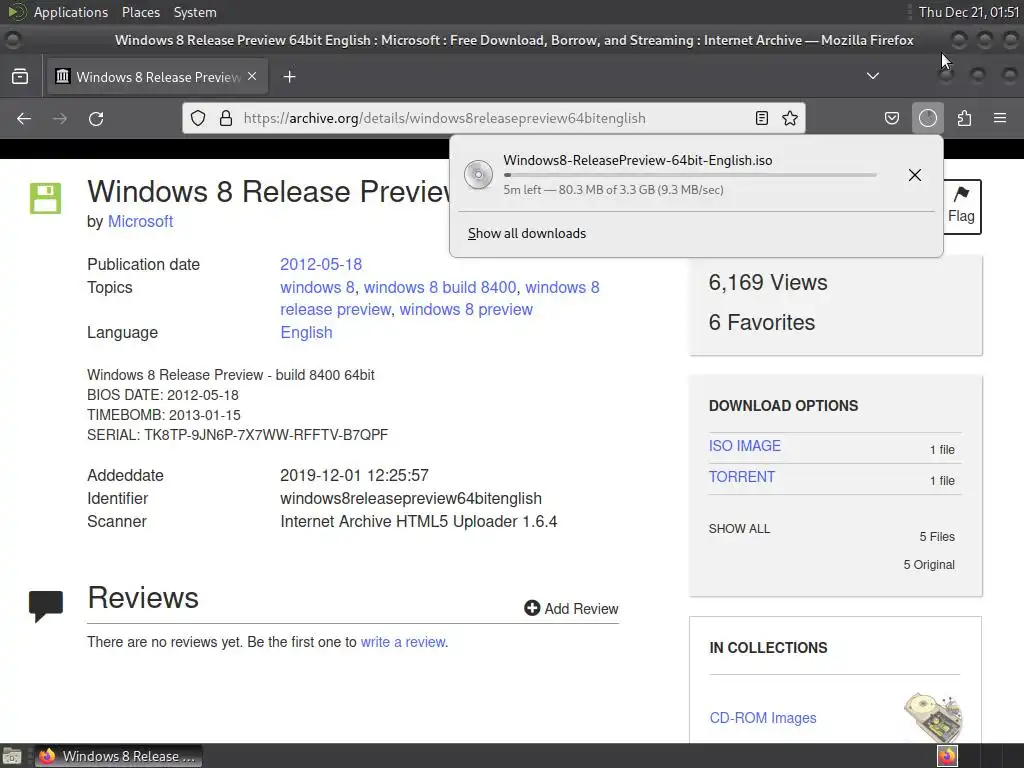This screenshot has width=1024, height=768.
Task: Open the tracking protection shield icon
Action: tap(198, 118)
